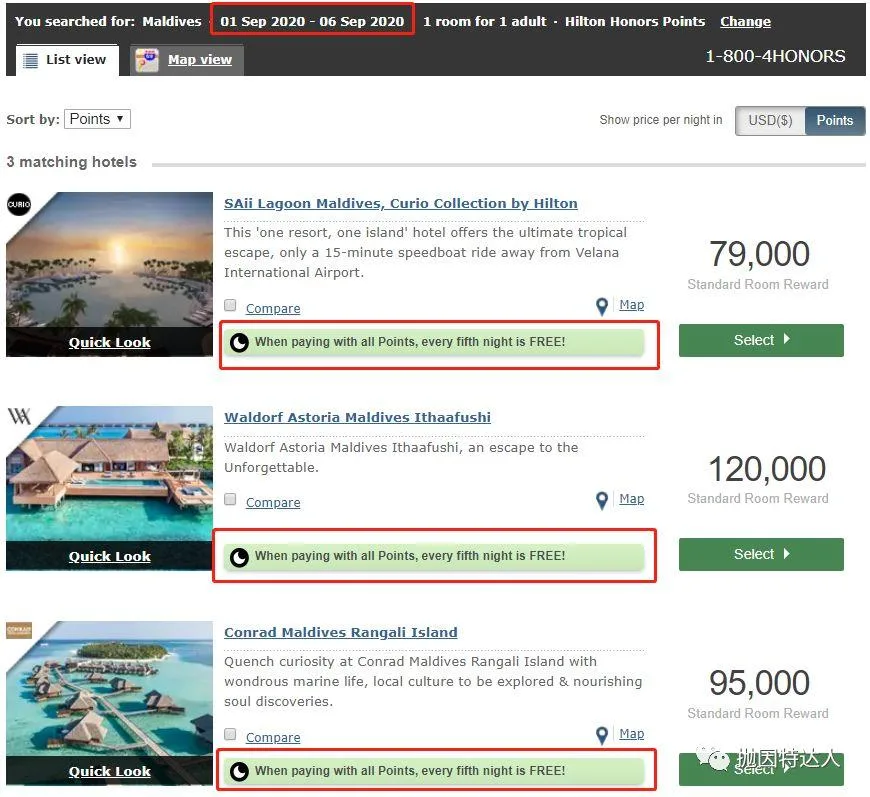Click the 01 Sep 2020 - 06 Sep 2020 dates
Image resolution: width=870 pixels, height=797 pixels.
[312, 22]
